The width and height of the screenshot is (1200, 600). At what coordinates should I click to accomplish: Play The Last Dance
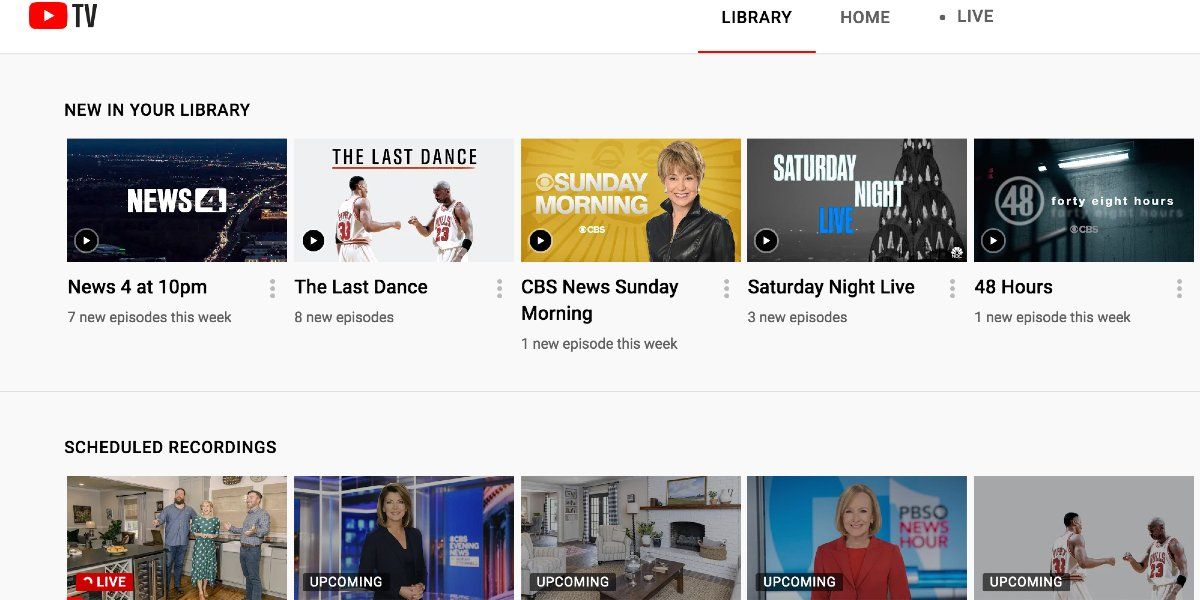click(x=313, y=240)
